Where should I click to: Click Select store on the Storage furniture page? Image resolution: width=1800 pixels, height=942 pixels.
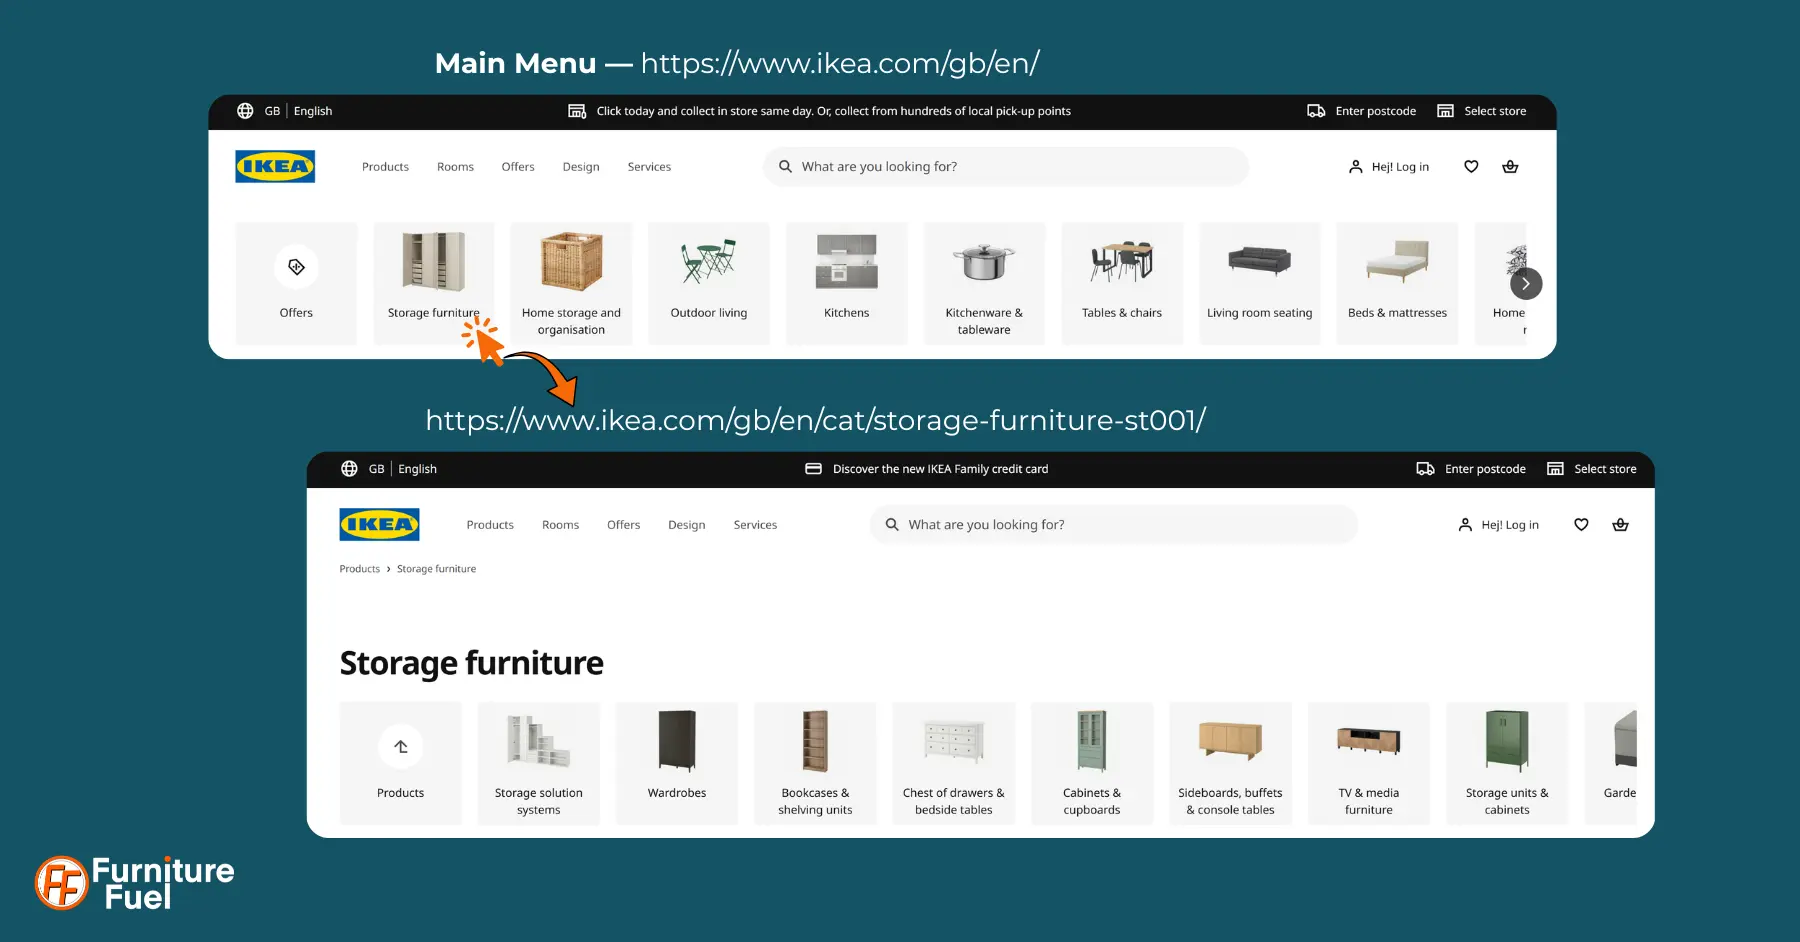(x=1605, y=469)
